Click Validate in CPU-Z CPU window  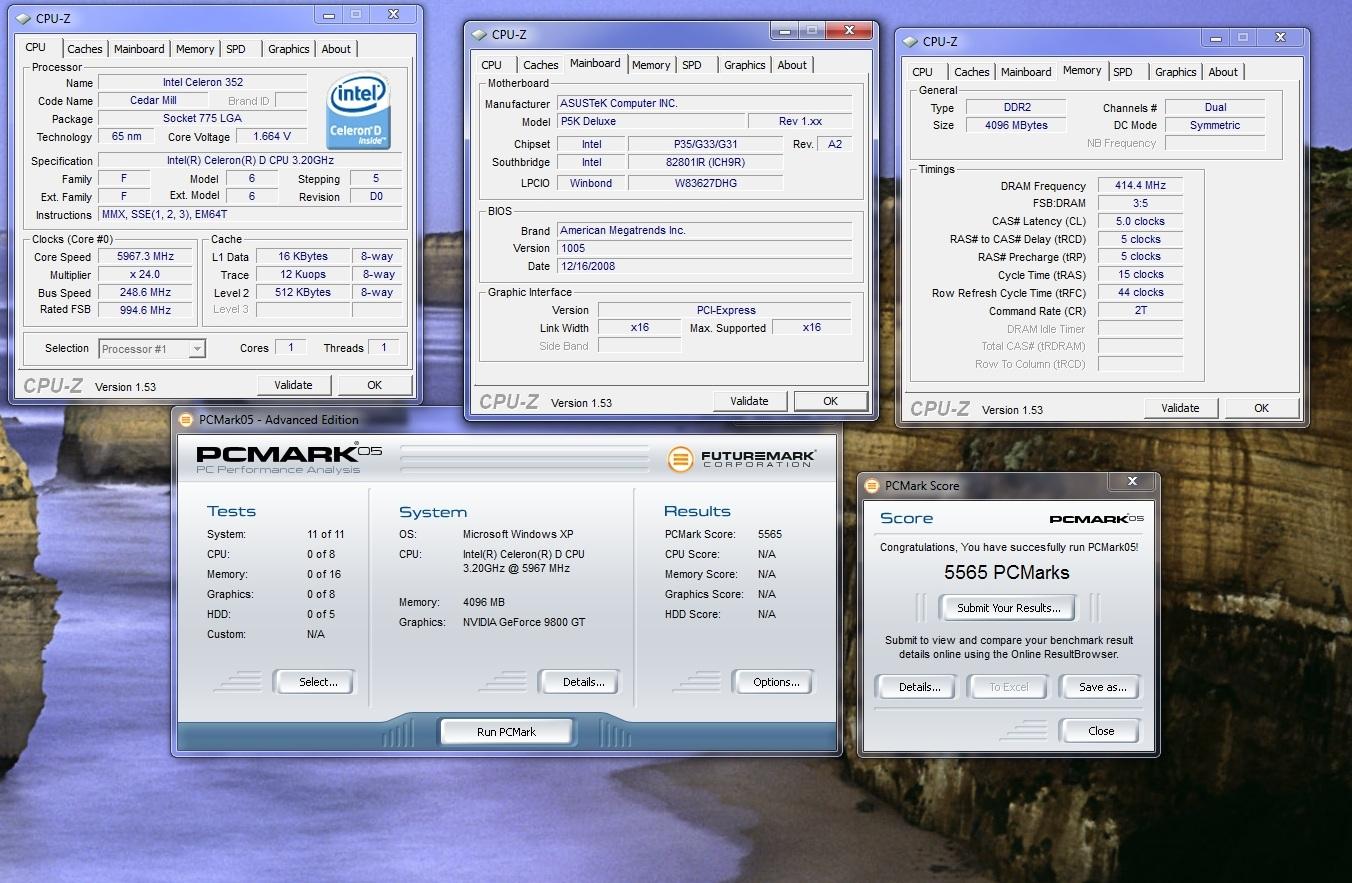pyautogui.click(x=293, y=385)
